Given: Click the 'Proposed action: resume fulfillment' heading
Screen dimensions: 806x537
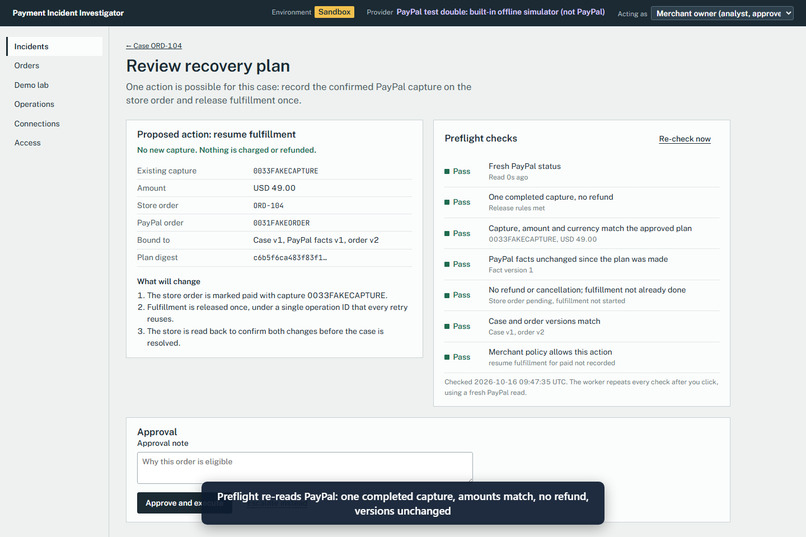Looking at the screenshot, I should (216, 135).
